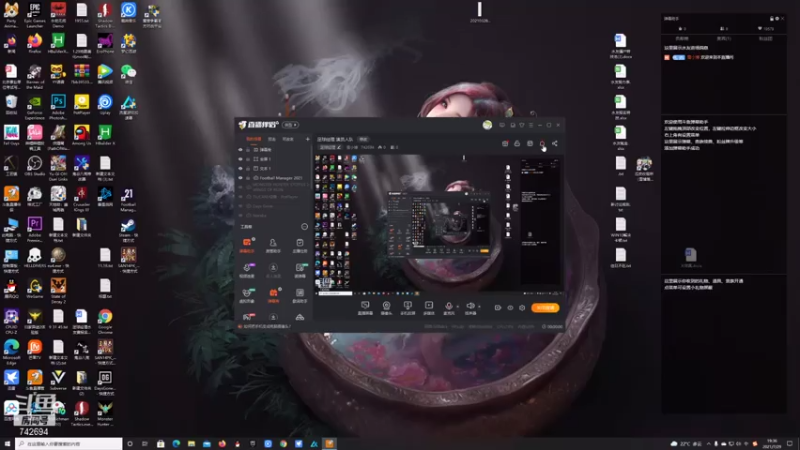Screen dimensions: 800x450
Task: Open the screen capture source tool
Action: 365,307
